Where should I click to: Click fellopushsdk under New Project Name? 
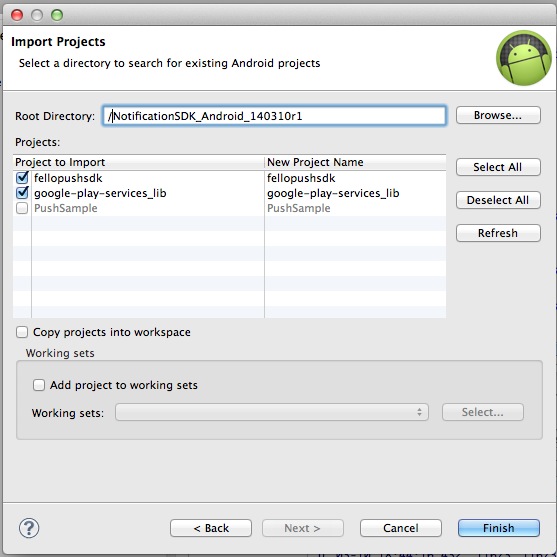coord(301,178)
